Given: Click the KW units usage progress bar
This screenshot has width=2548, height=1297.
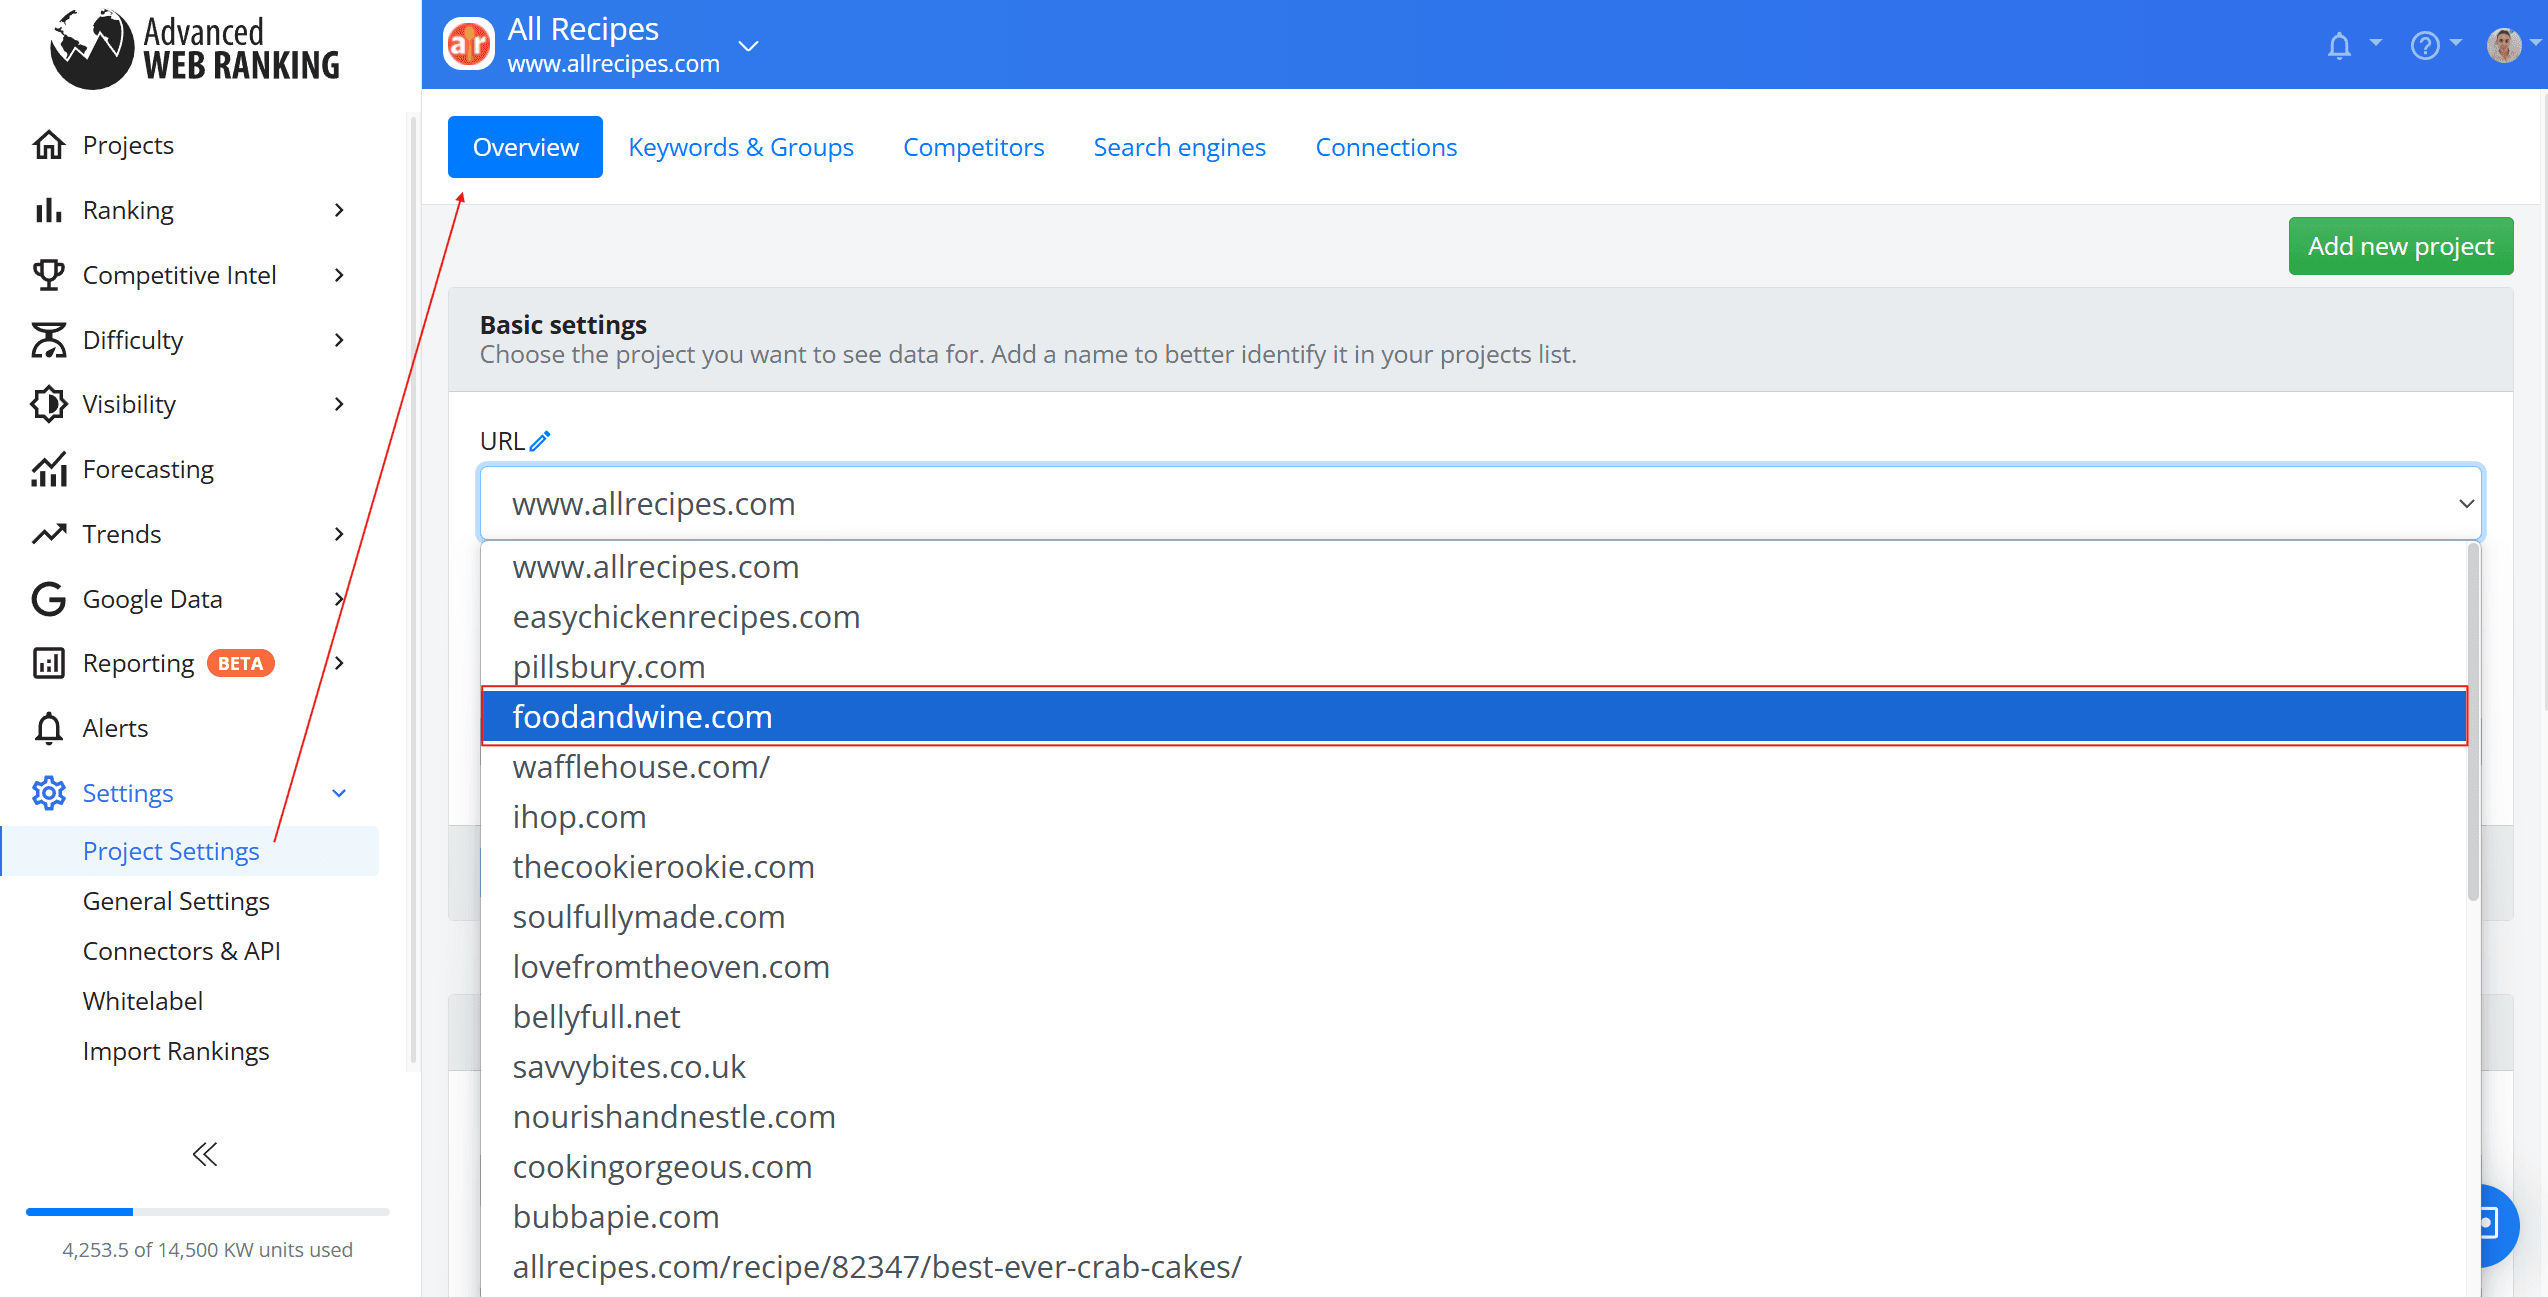Looking at the screenshot, I should pos(208,1212).
